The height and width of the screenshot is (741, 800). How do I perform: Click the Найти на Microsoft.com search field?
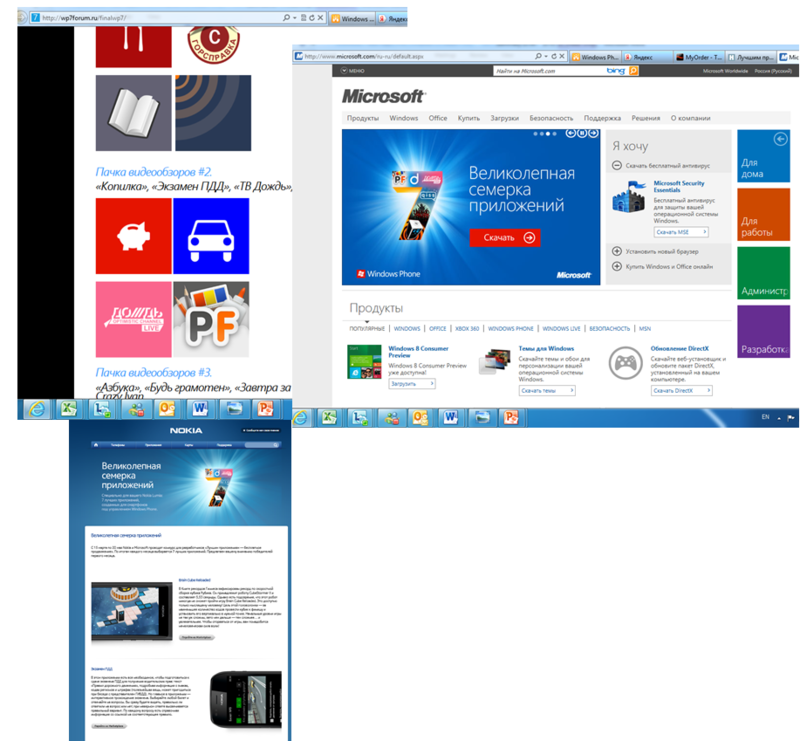coord(549,71)
